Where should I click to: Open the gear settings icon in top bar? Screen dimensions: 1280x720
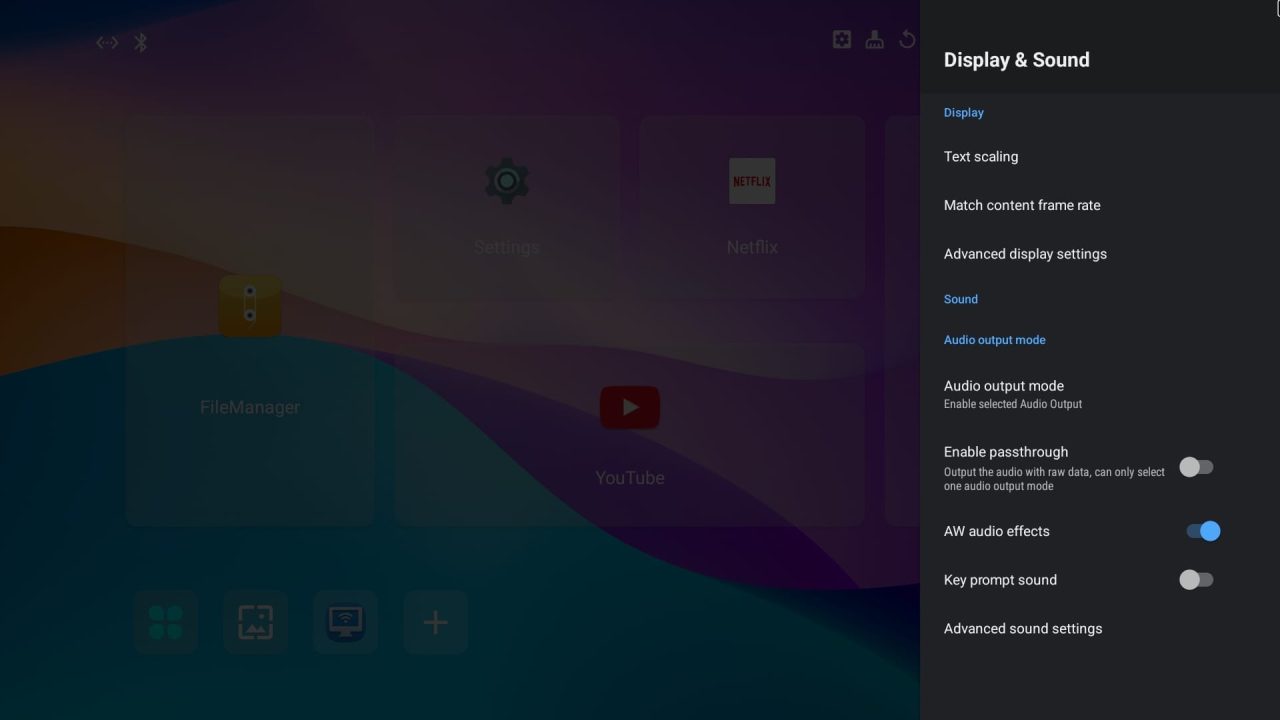[x=842, y=39]
